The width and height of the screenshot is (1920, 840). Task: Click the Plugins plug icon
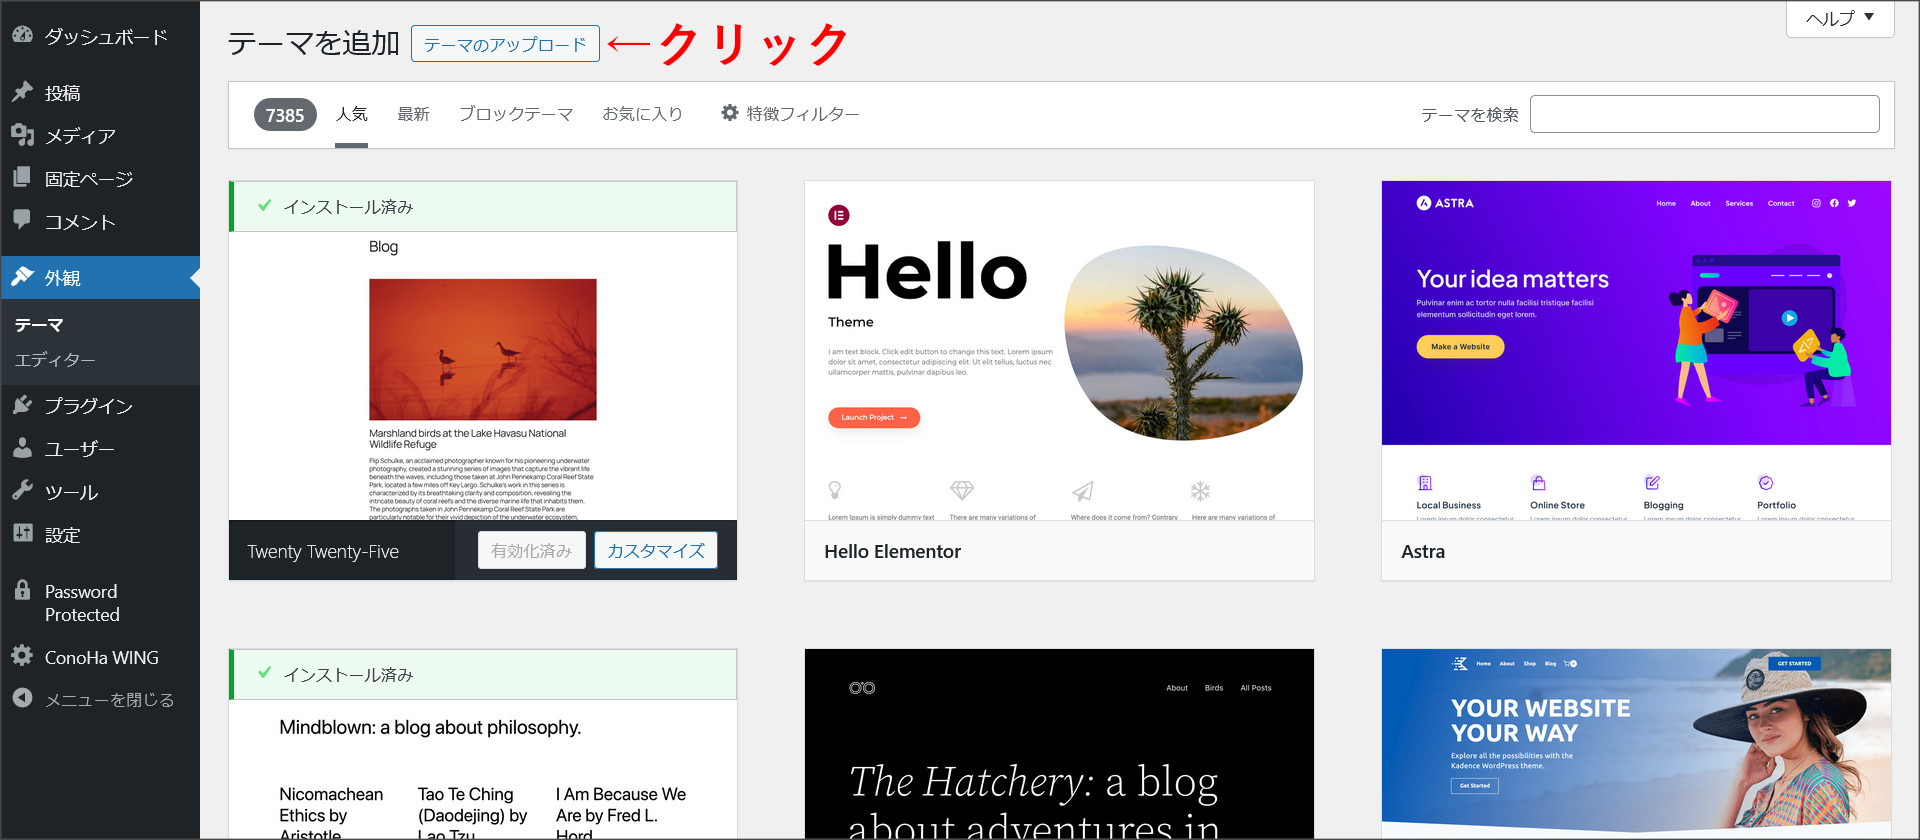point(22,405)
